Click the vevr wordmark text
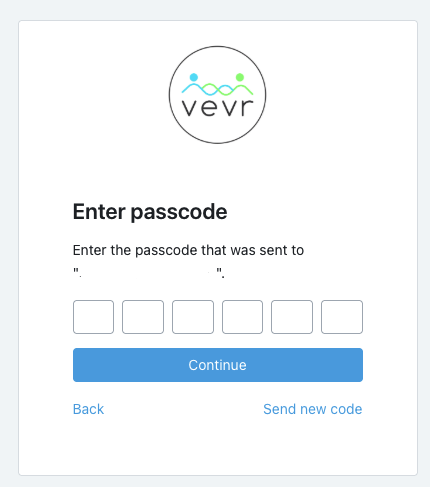Image resolution: width=430 pixels, height=487 pixels. pos(217,108)
